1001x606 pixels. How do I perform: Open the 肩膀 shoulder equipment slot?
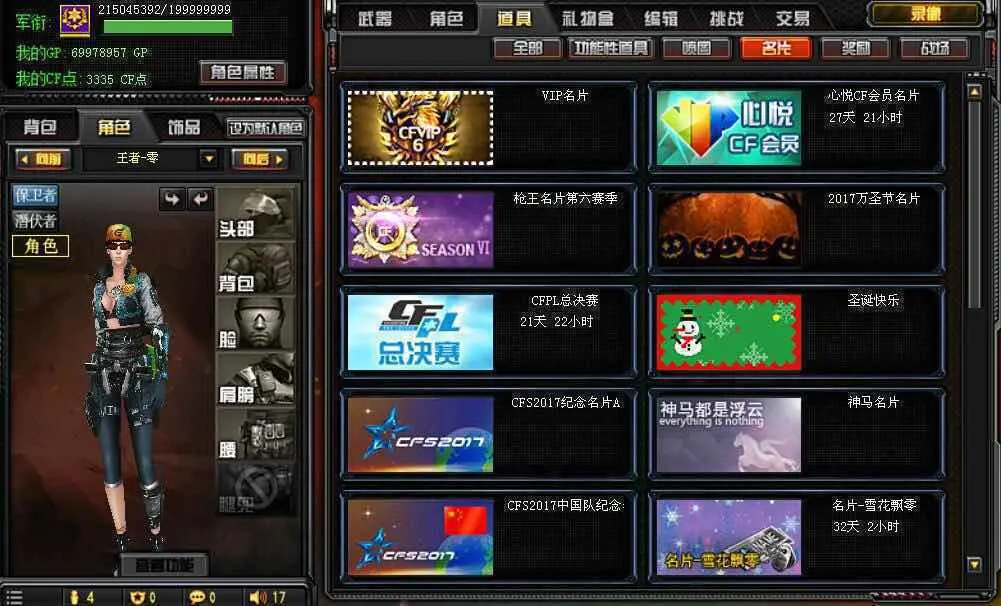tap(256, 379)
